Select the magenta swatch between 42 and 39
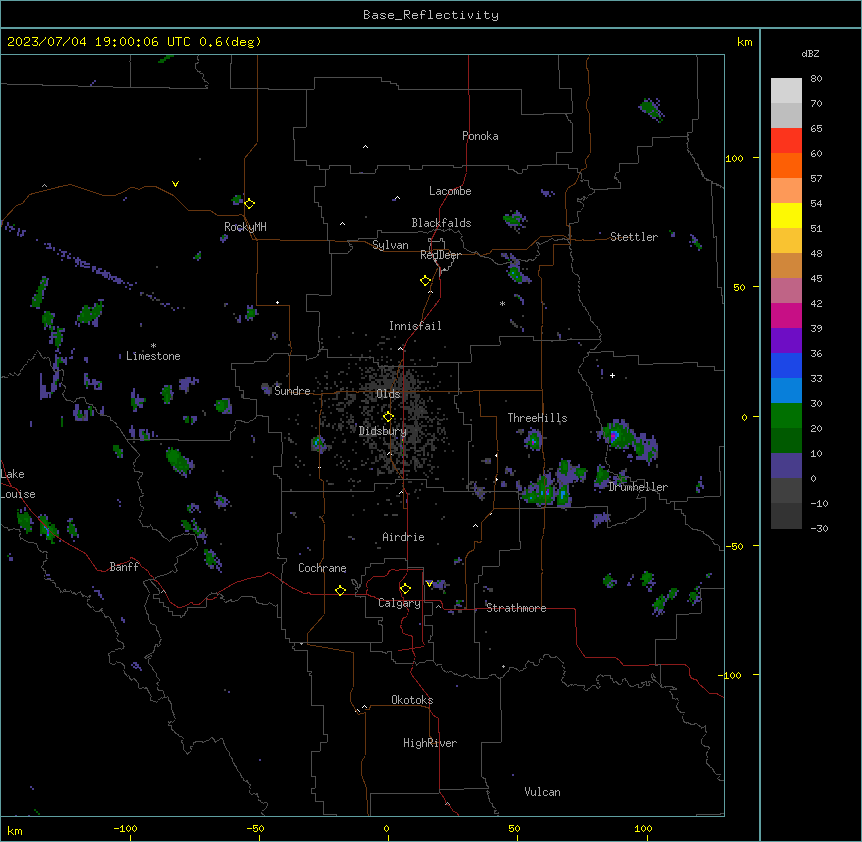 [786, 315]
